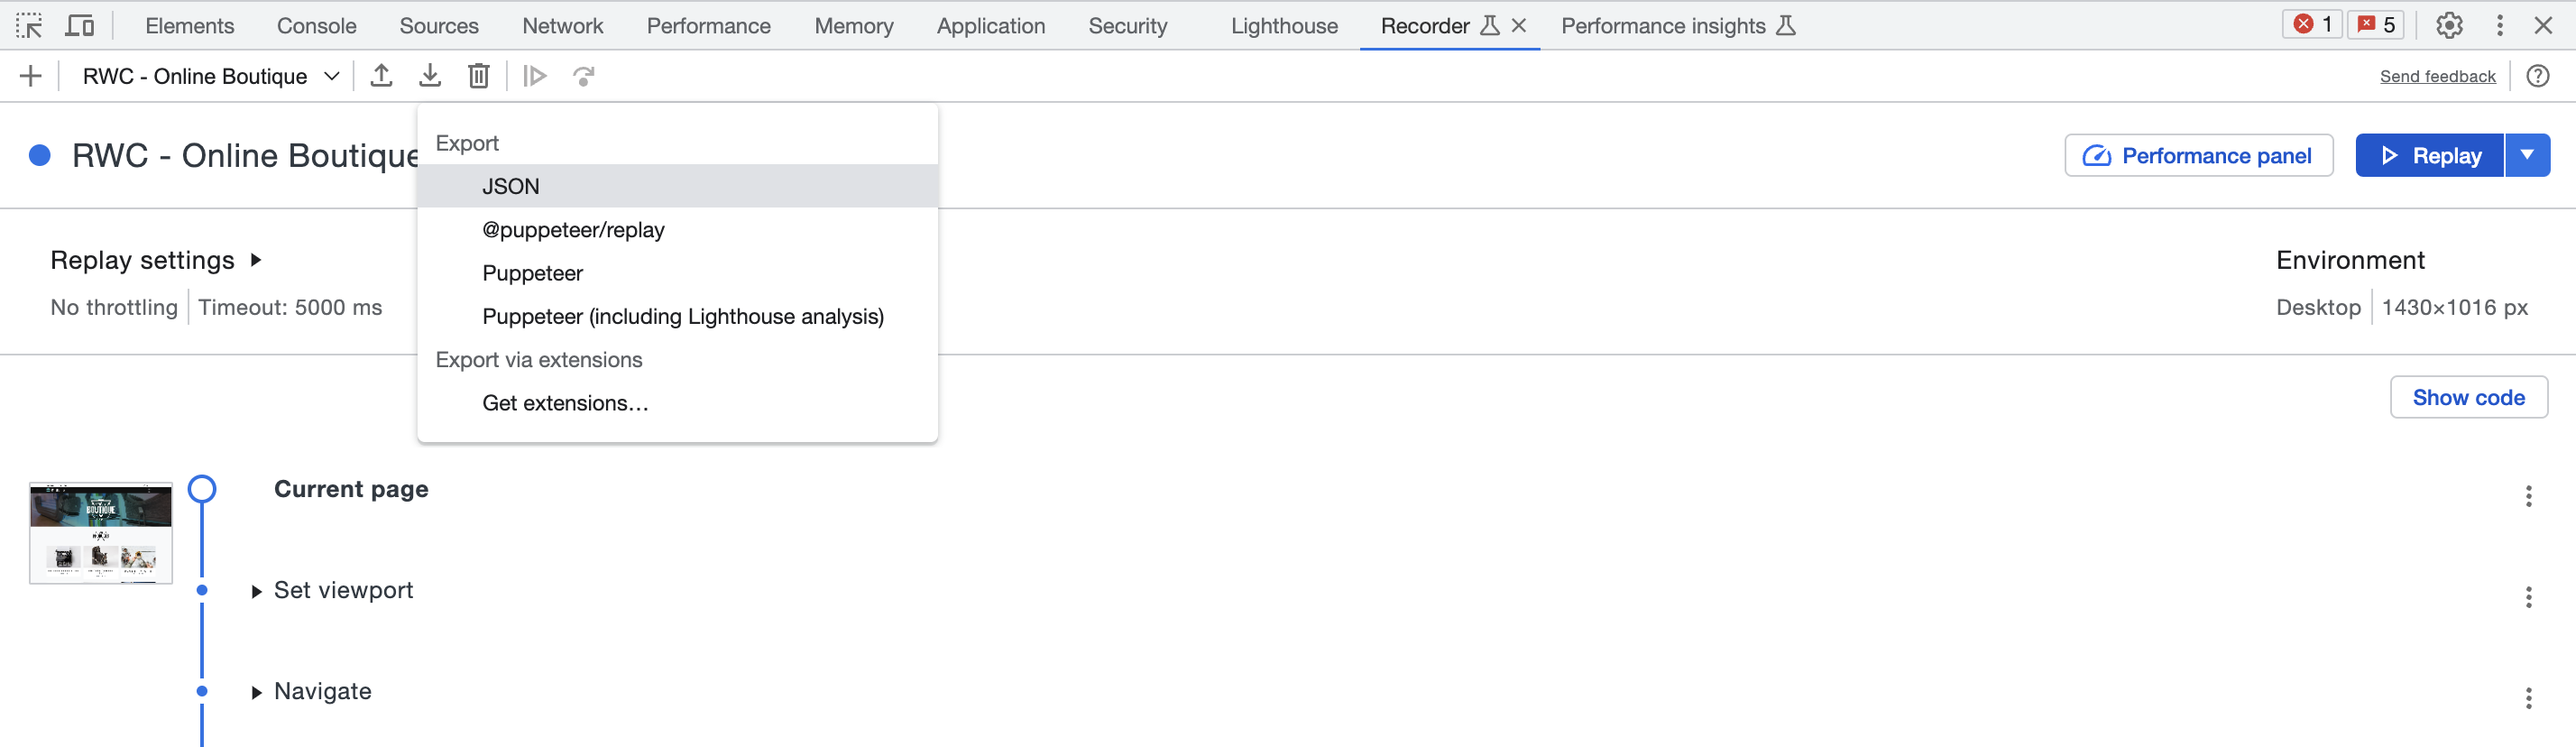Open DevTools settings gear icon

point(2449,25)
